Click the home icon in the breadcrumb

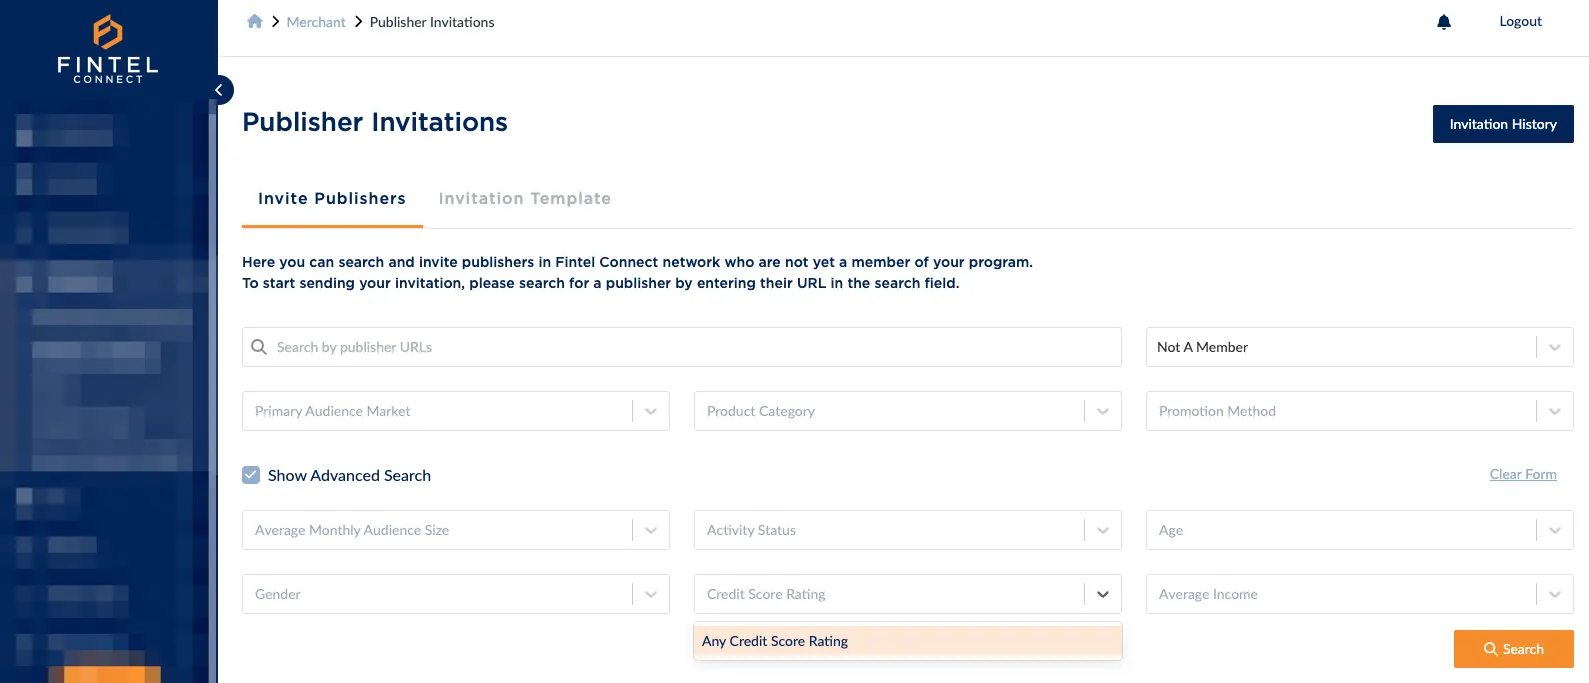(255, 21)
